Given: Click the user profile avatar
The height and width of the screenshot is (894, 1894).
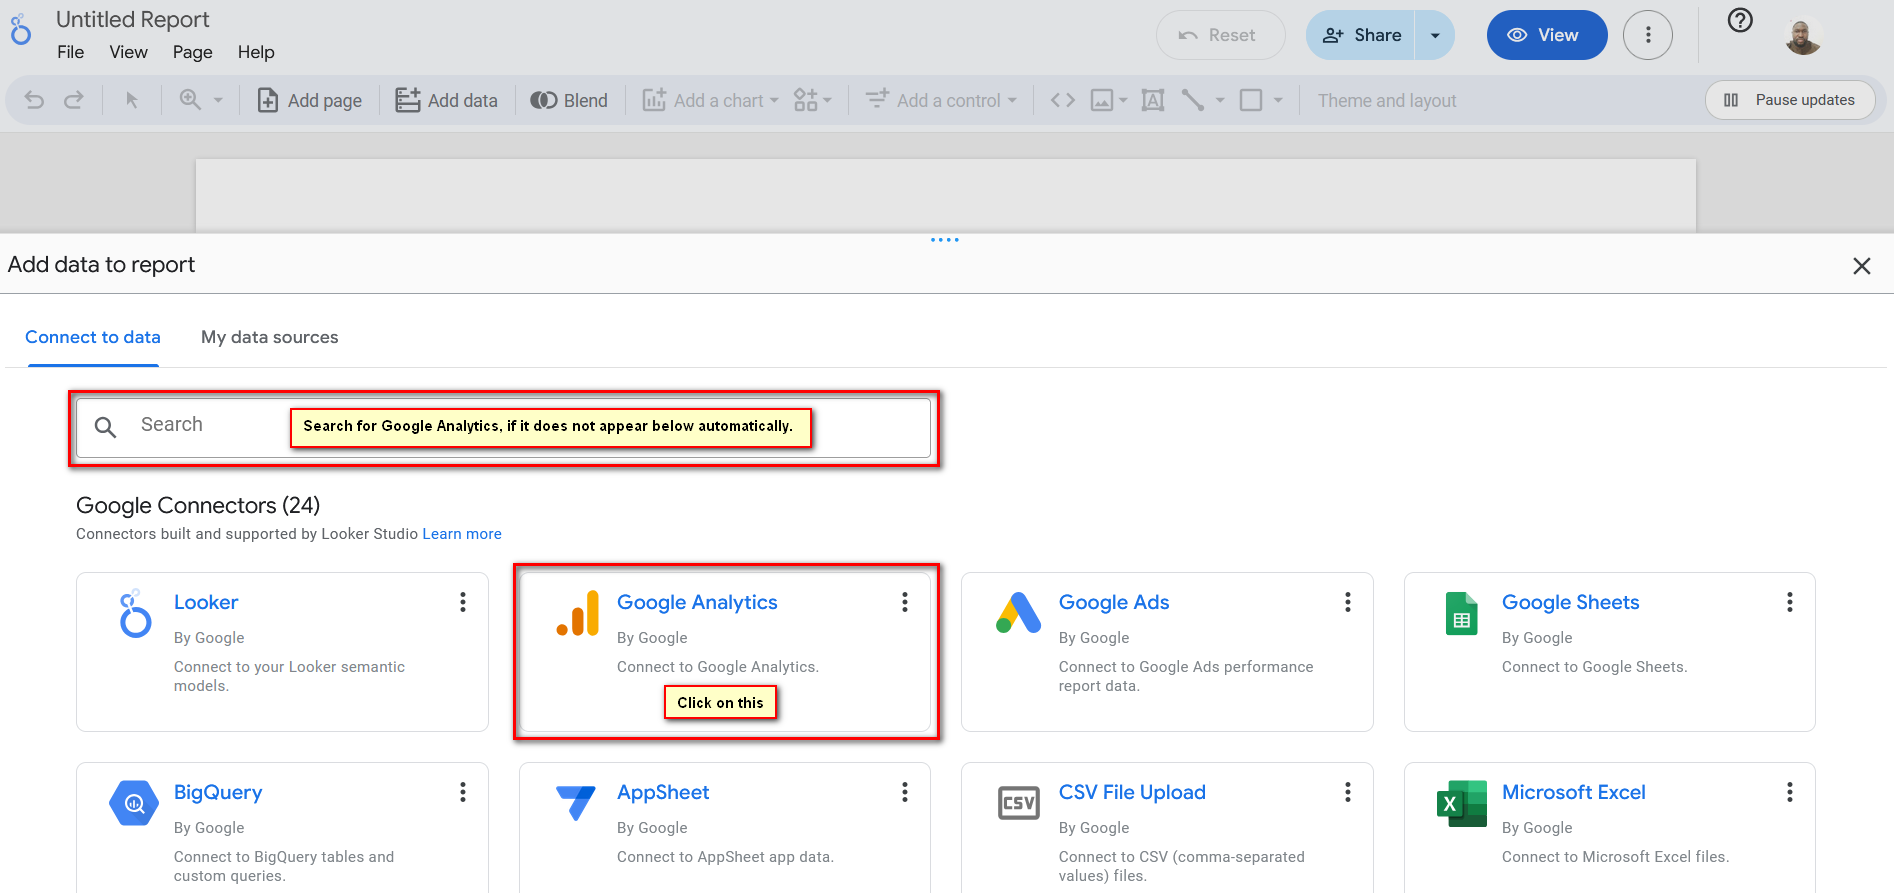Looking at the screenshot, I should (1803, 36).
